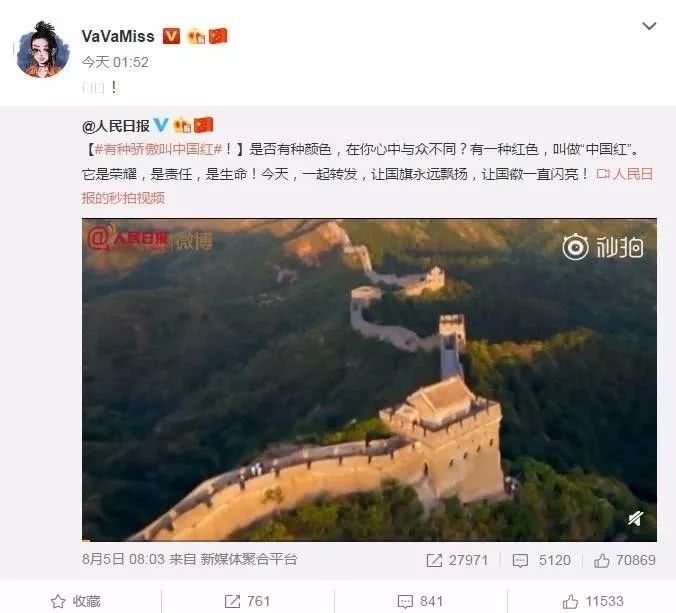The height and width of the screenshot is (613, 676).
Task: Open hashtag #有种骄傲叫中国红#
Action: (158, 149)
